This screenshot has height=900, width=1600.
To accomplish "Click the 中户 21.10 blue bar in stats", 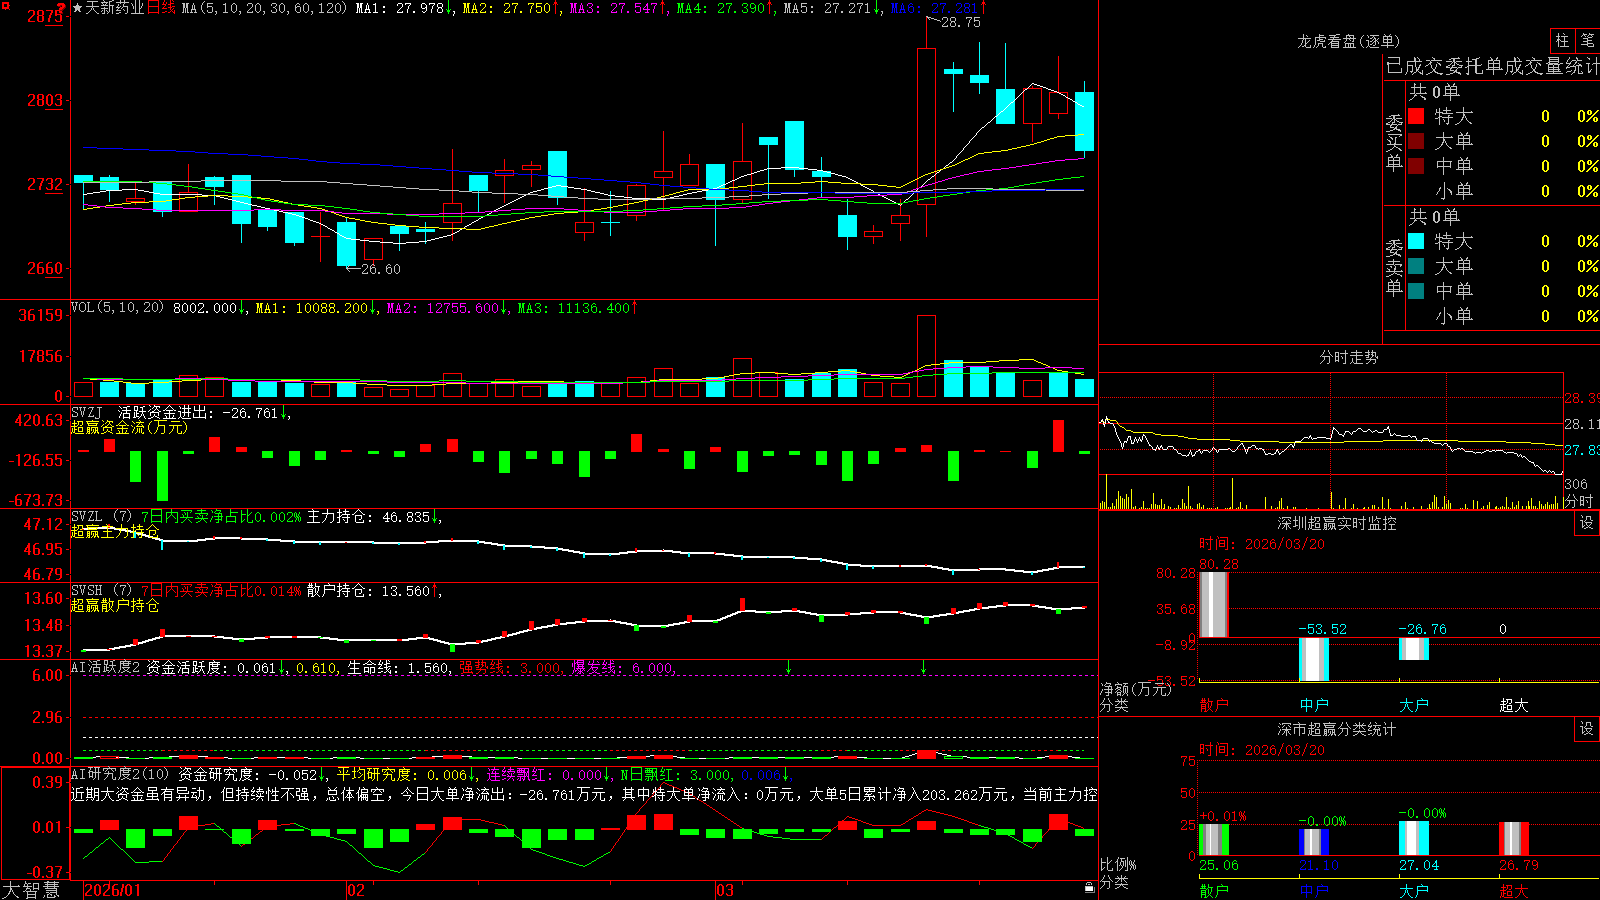I will [1314, 841].
